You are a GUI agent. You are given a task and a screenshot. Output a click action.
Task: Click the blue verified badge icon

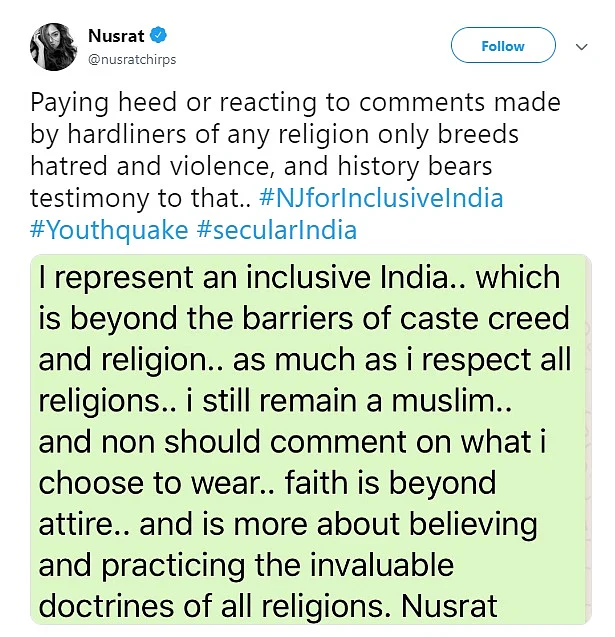pos(158,36)
